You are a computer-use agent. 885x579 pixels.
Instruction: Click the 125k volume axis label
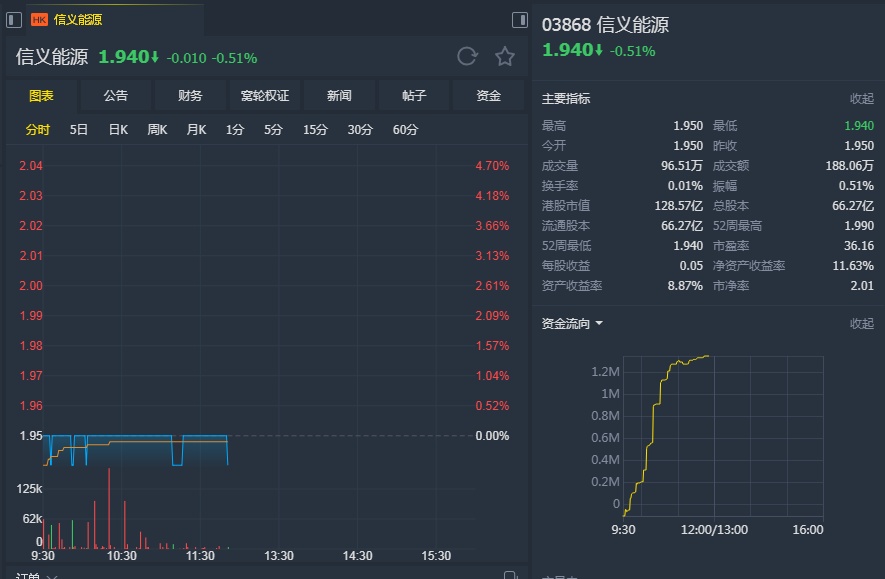(x=29, y=489)
